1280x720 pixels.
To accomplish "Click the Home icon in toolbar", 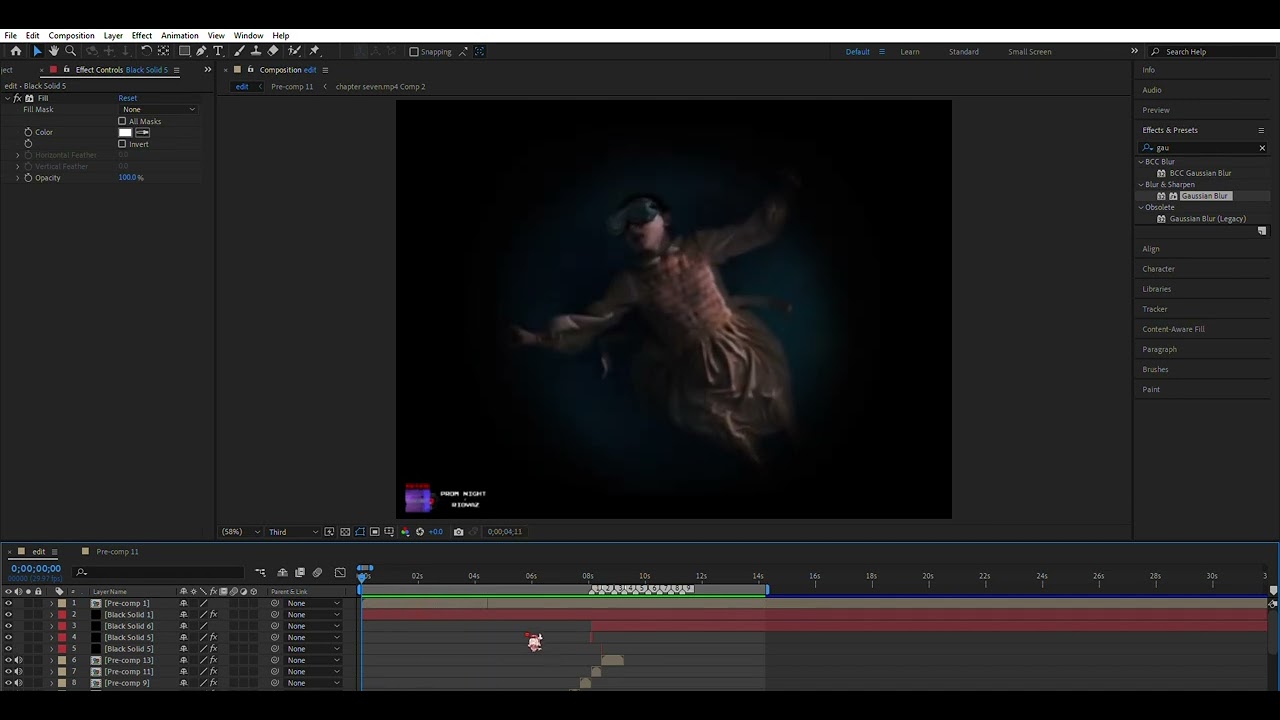I will click(x=16, y=51).
